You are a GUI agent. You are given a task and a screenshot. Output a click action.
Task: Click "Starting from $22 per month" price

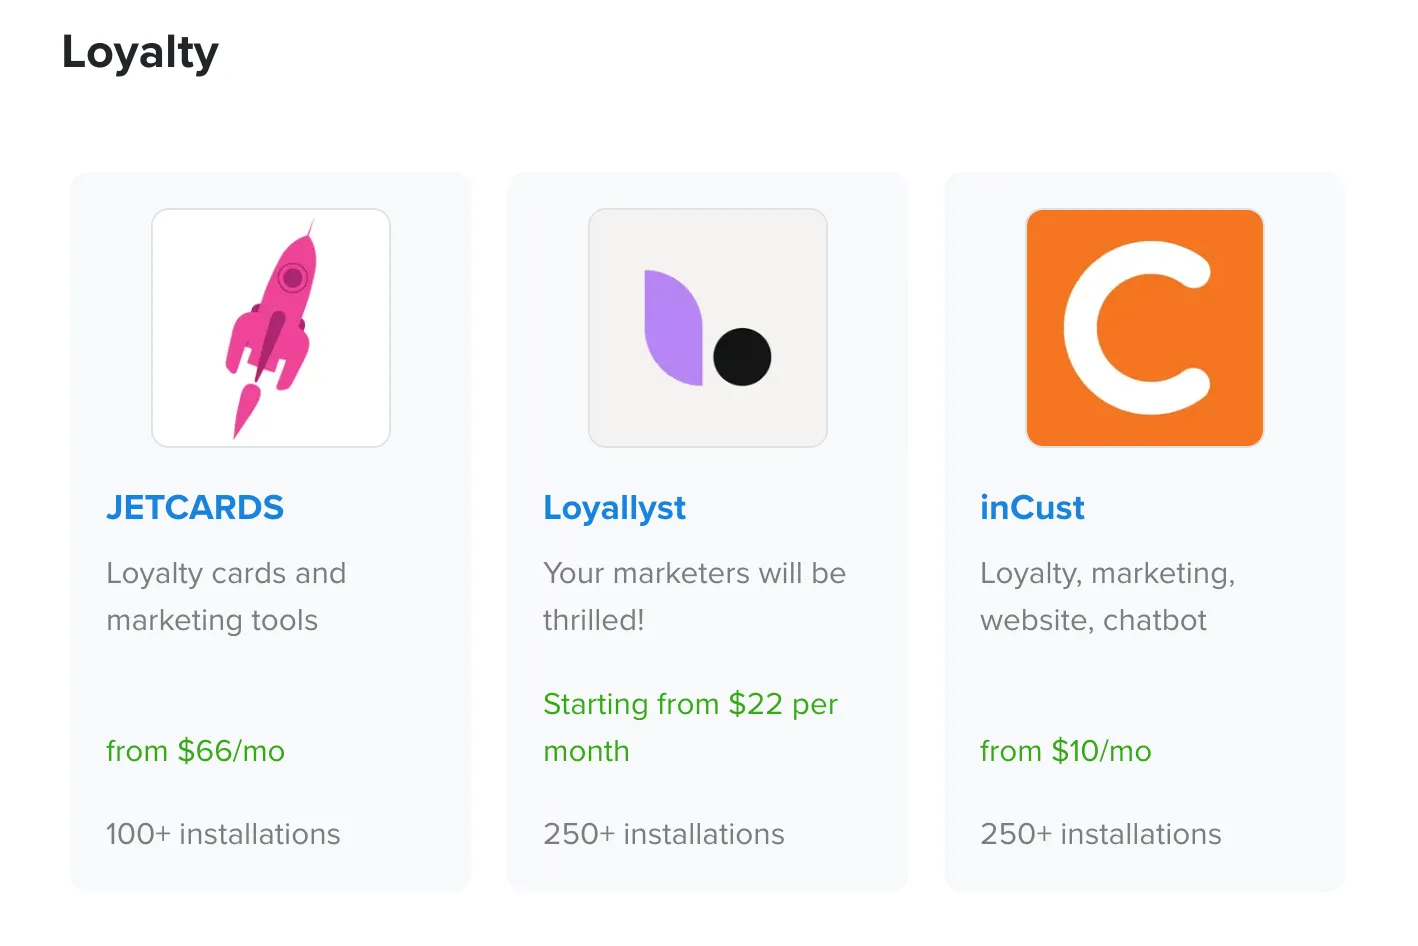click(x=690, y=727)
